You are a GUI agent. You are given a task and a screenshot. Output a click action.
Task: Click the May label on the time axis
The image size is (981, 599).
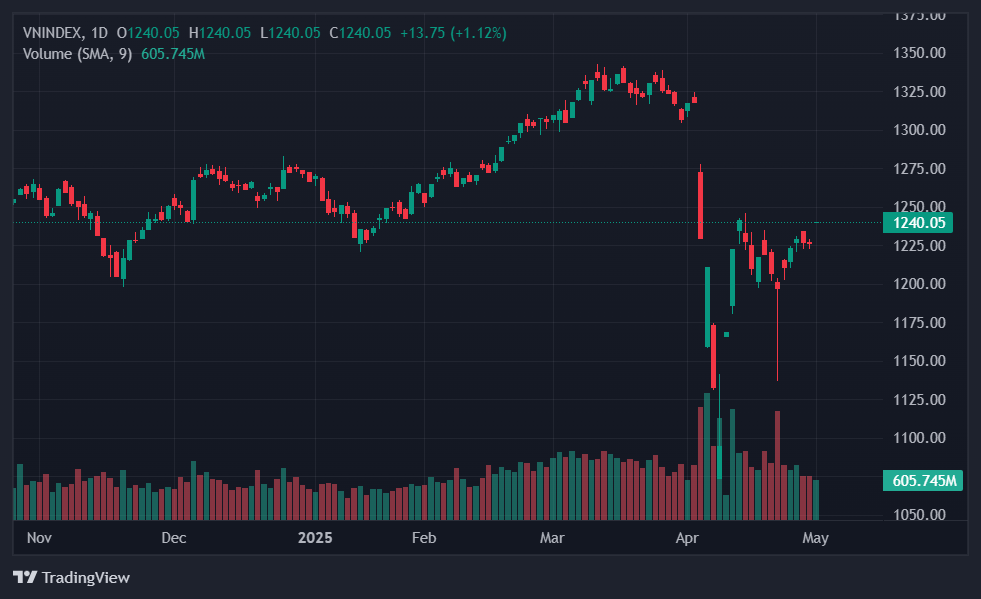click(x=815, y=538)
